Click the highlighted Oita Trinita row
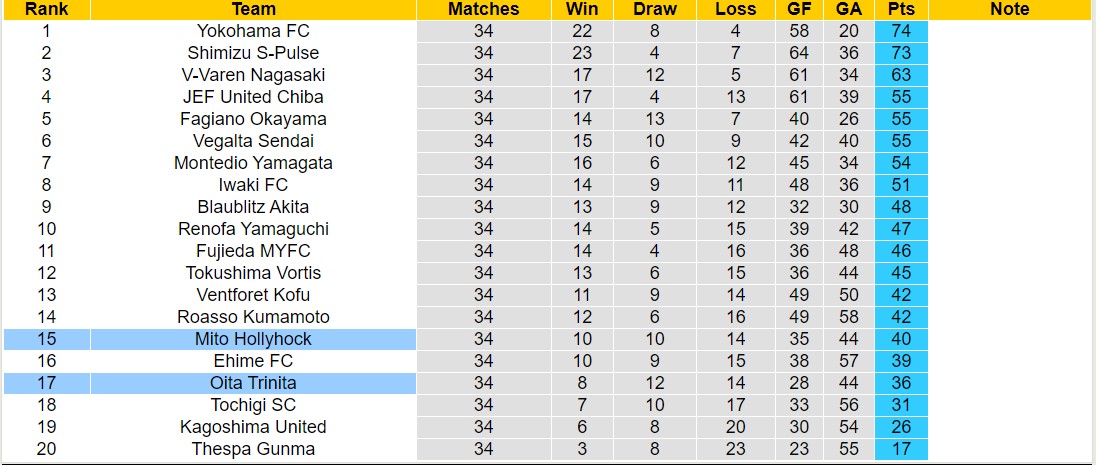1096x465 pixels. tap(253, 383)
